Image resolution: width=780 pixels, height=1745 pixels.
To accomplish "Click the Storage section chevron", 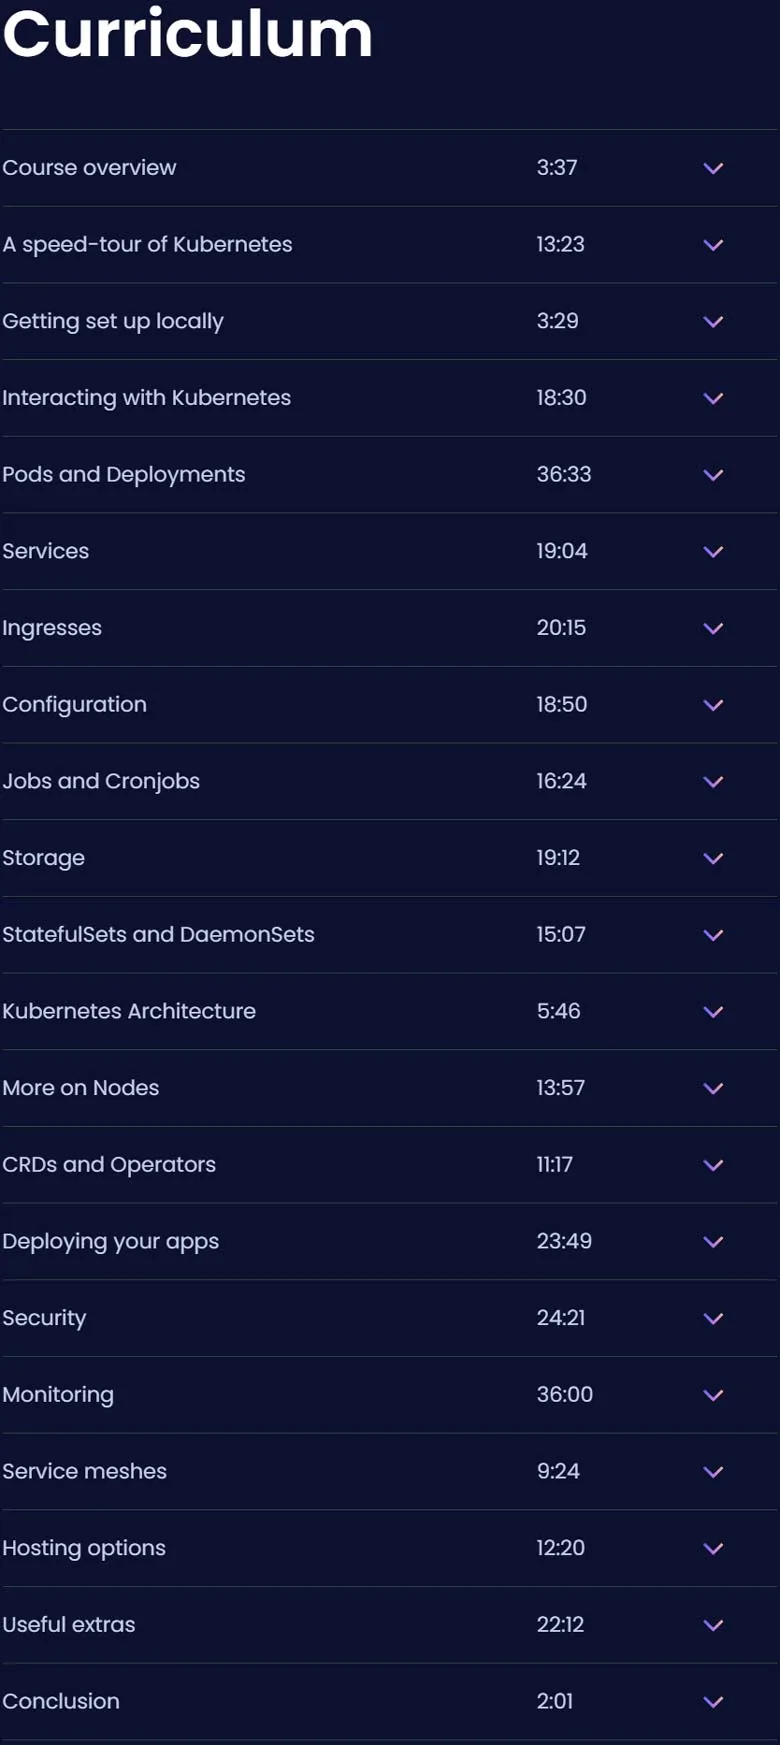I will coord(713,858).
